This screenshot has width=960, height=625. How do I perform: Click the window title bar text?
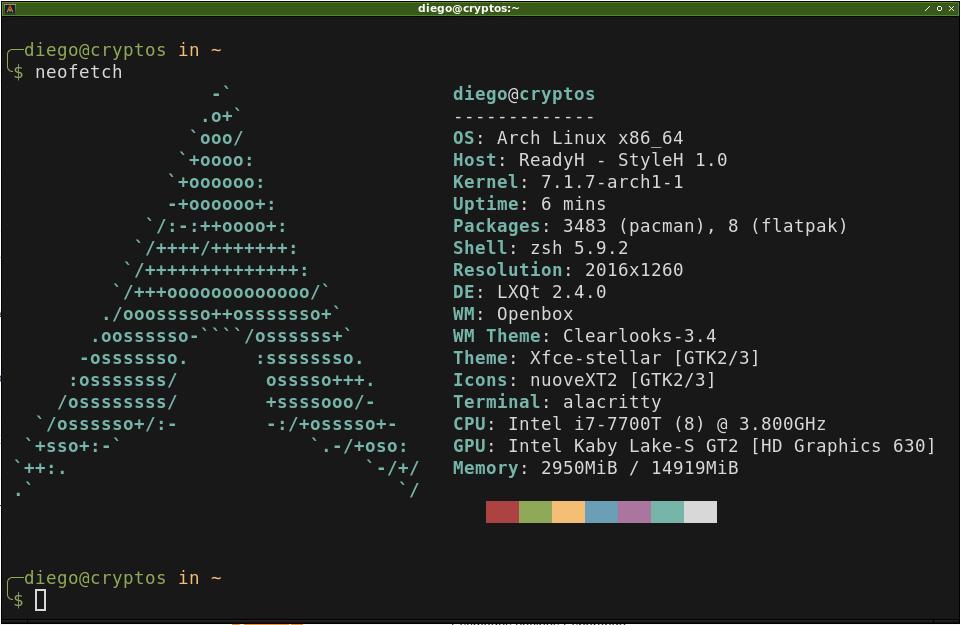click(x=468, y=9)
